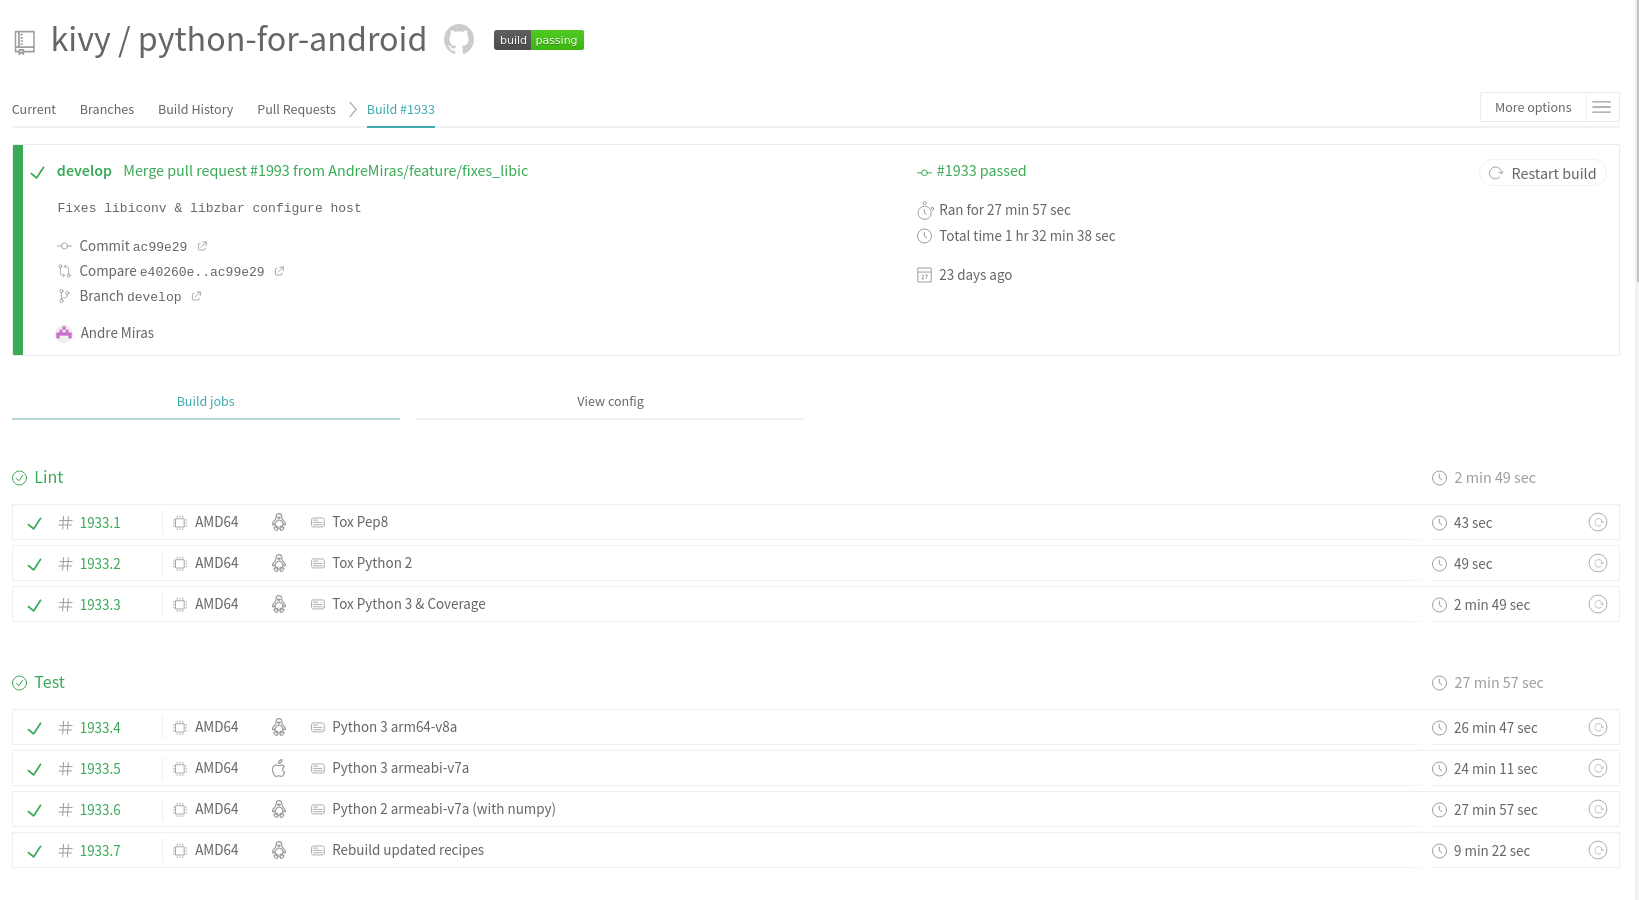Viewport: 1639px width, 900px height.
Task: Click Andre Miras avatar icon
Action: pyautogui.click(x=64, y=333)
